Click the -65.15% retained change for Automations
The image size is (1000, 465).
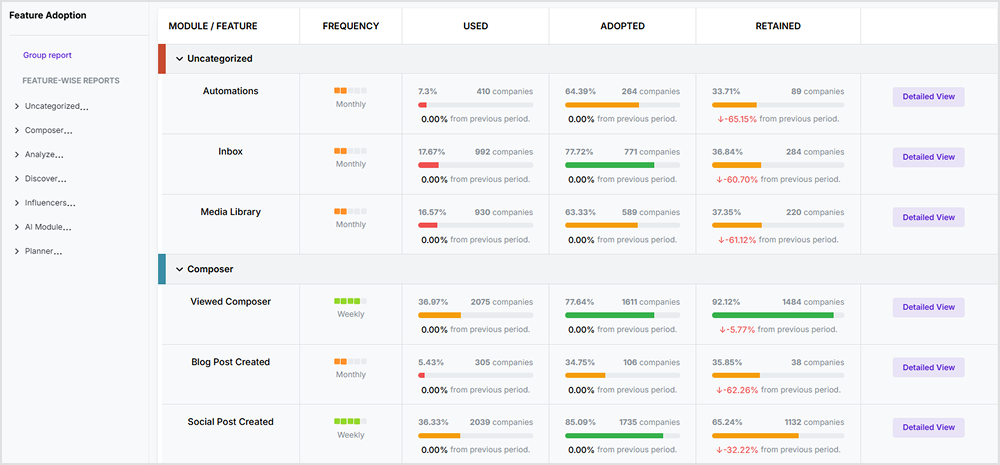[x=737, y=119]
